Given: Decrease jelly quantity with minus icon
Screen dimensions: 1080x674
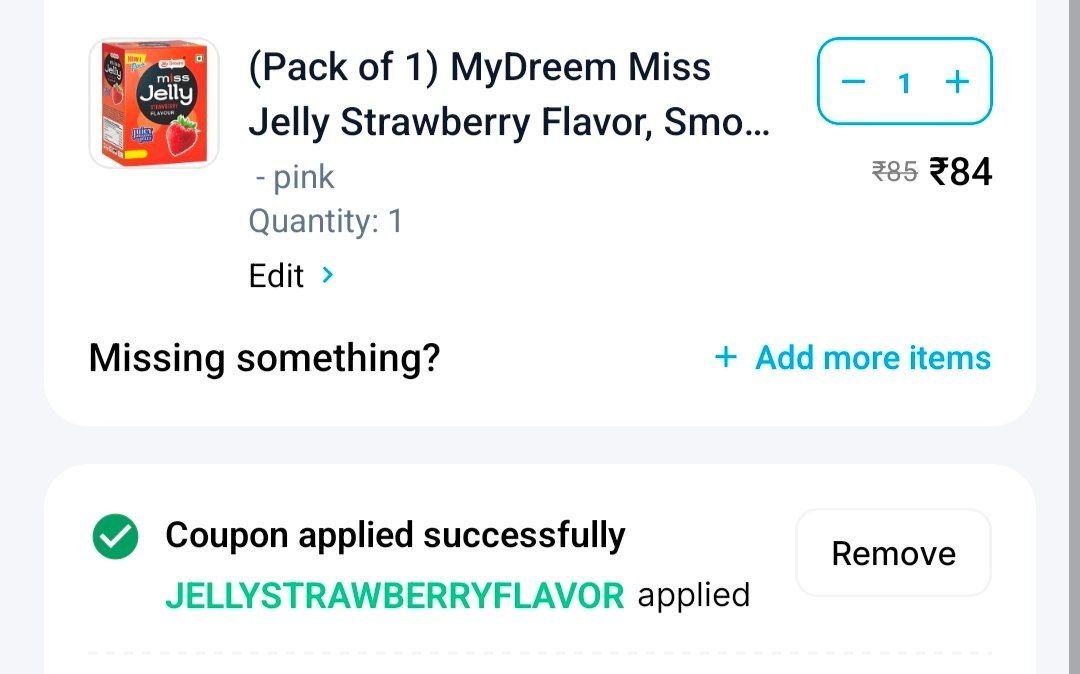Looking at the screenshot, I should pos(853,82).
